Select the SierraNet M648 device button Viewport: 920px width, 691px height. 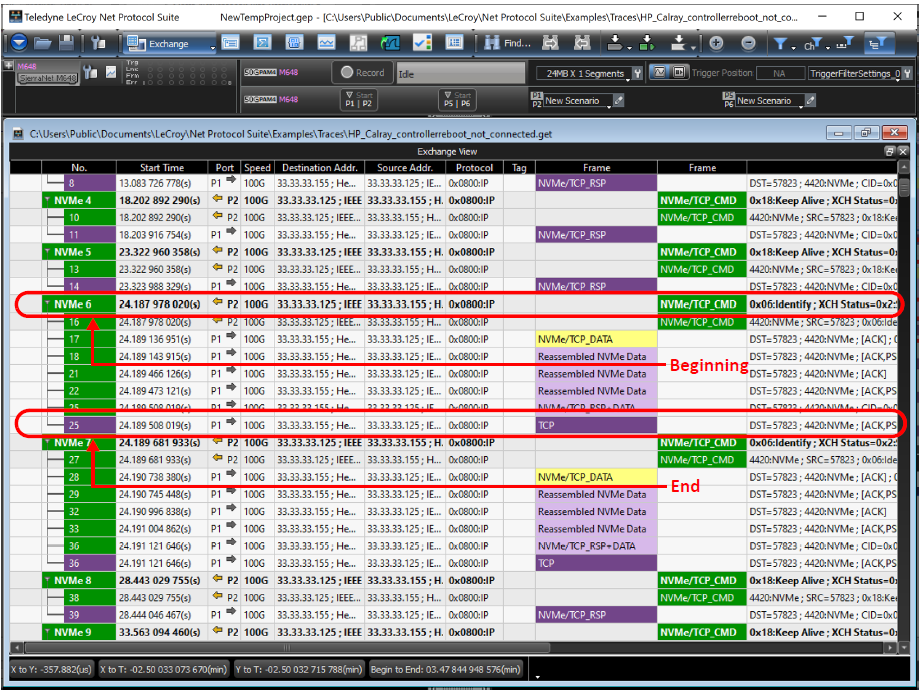48,78
